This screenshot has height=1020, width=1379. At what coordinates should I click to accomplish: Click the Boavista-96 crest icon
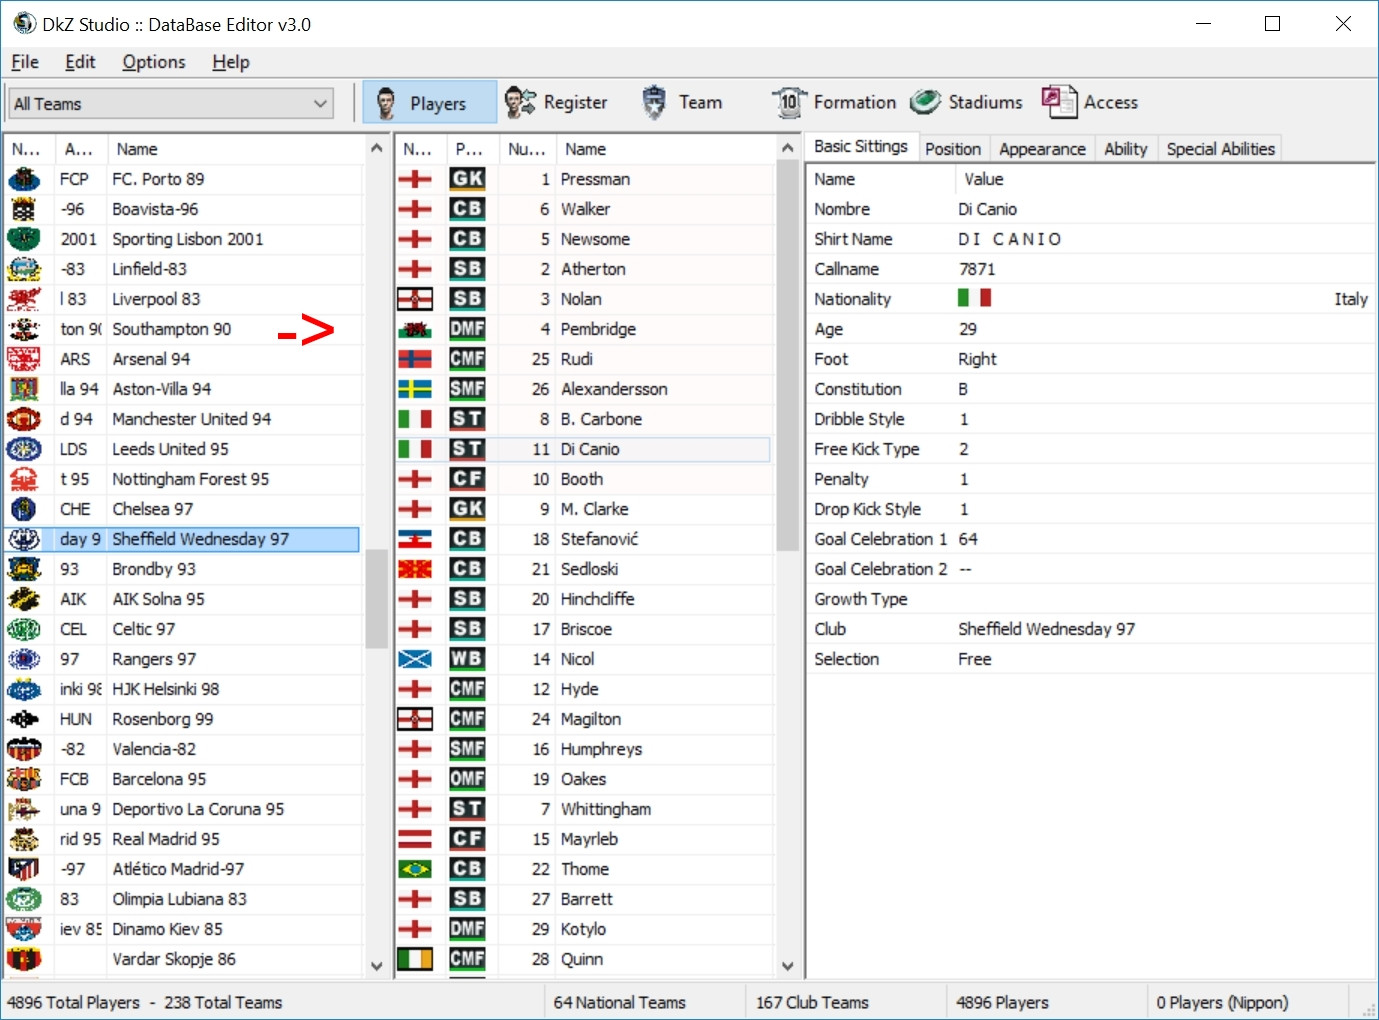point(24,209)
